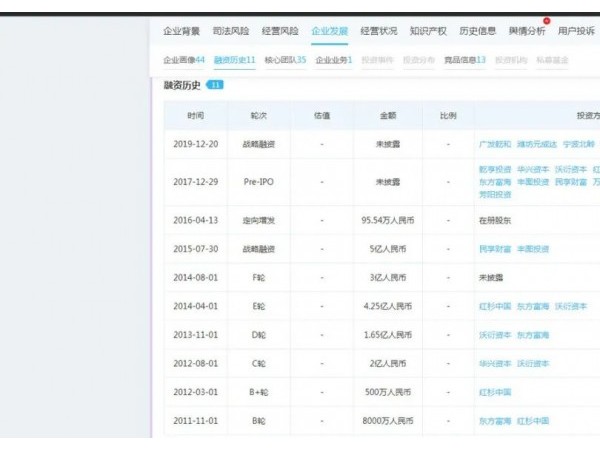Switch to the 核心团队 sub-tab

285,60
